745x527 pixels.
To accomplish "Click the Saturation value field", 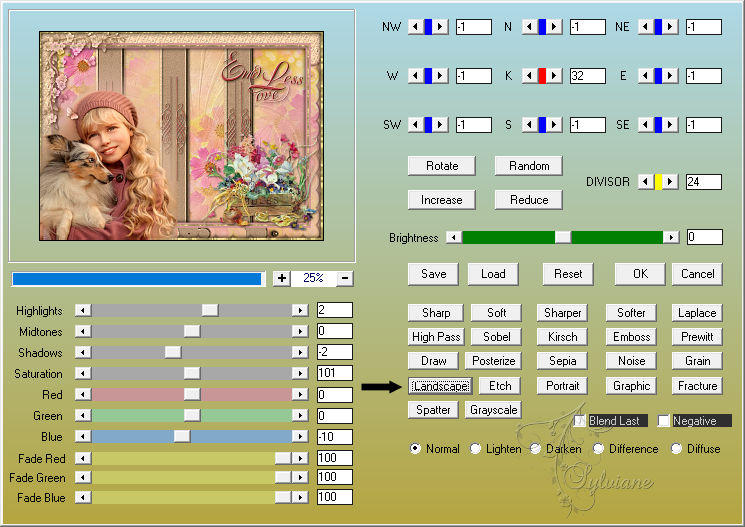I will 335,373.
